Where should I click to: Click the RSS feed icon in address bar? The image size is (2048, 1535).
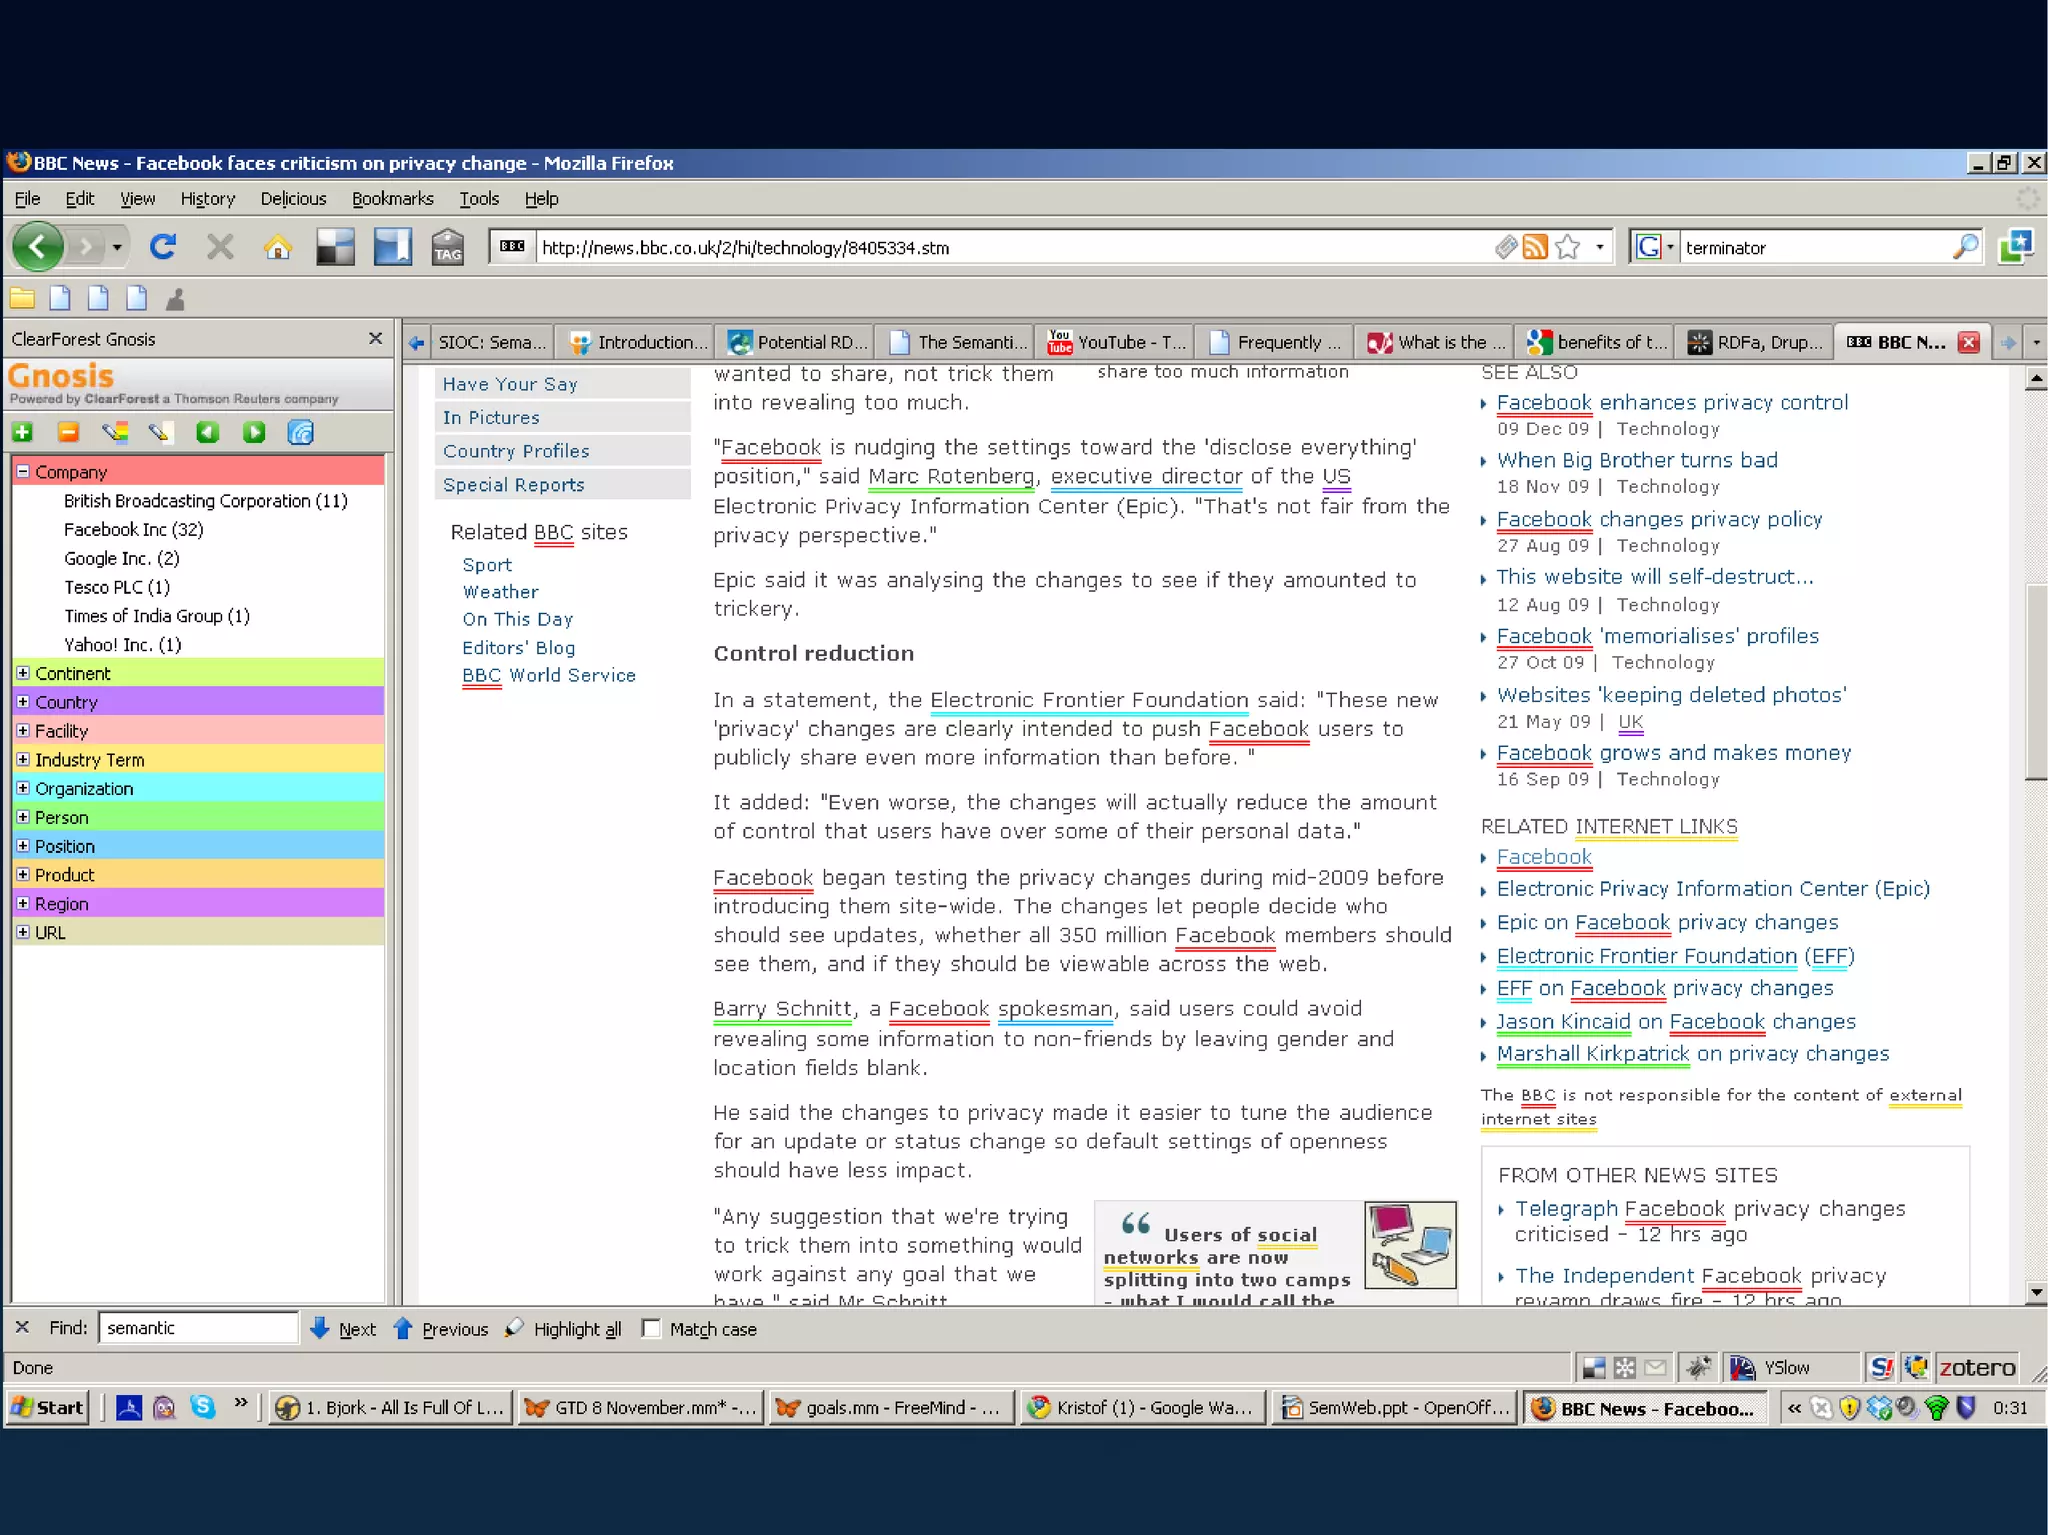pos(1535,247)
